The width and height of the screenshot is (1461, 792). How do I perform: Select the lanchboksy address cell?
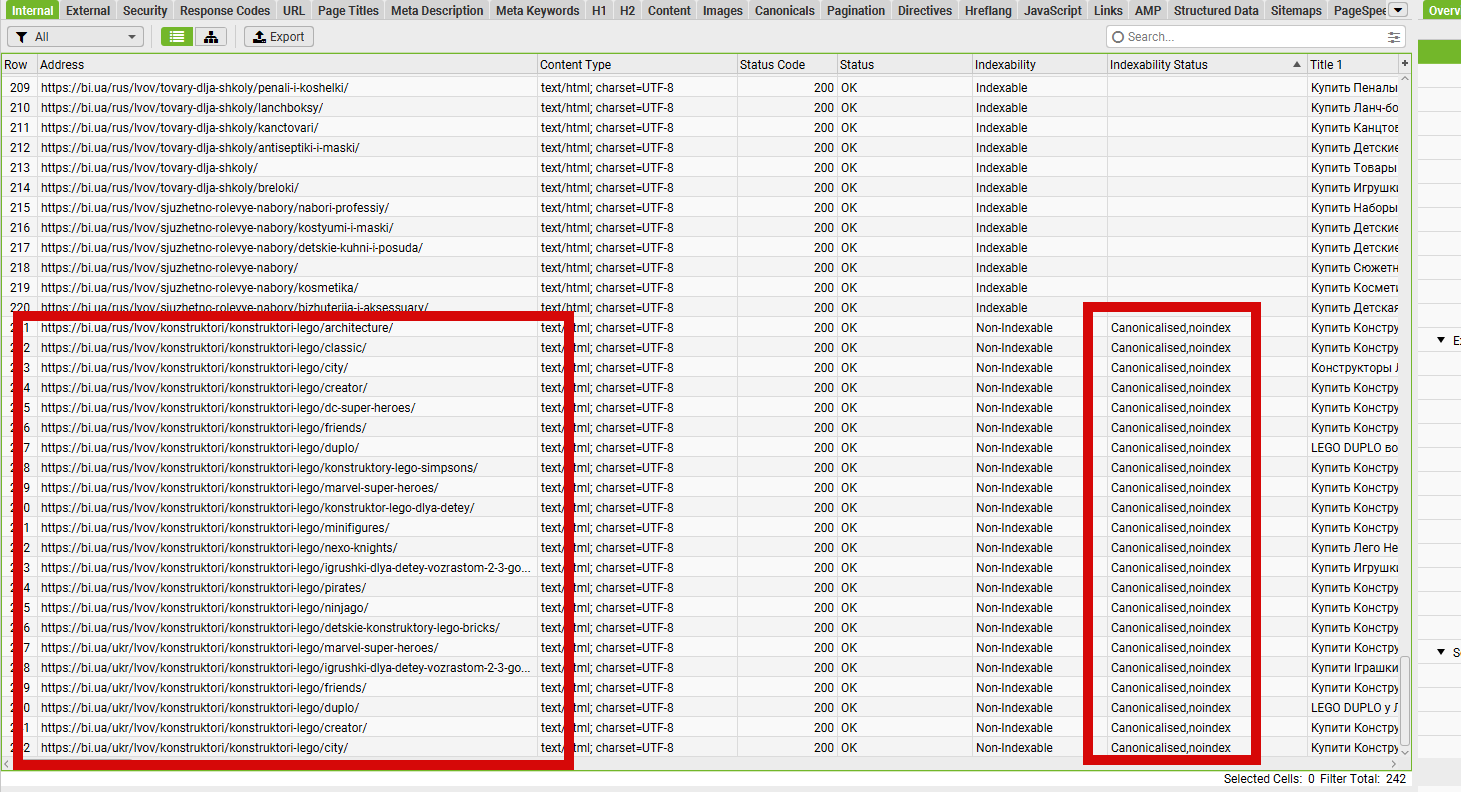(287, 108)
